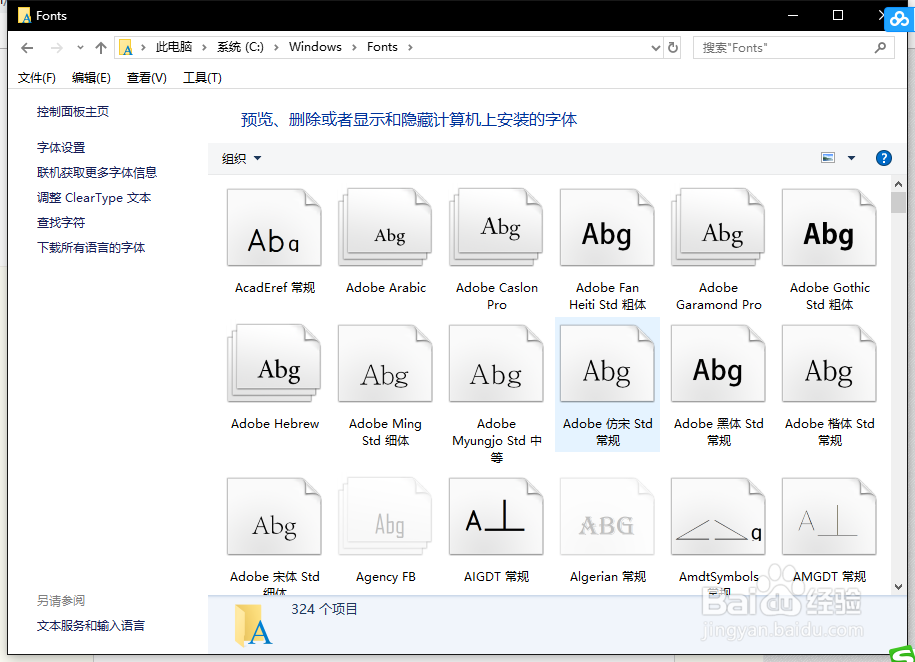Select the Adobe Arabic font family icon

click(x=385, y=228)
